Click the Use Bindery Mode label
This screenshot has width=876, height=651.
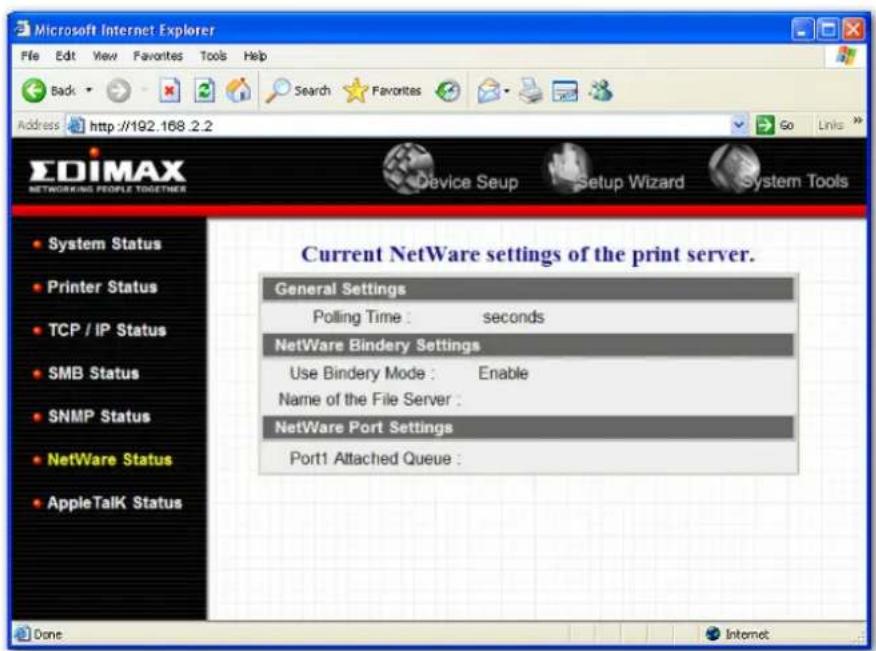[361, 373]
